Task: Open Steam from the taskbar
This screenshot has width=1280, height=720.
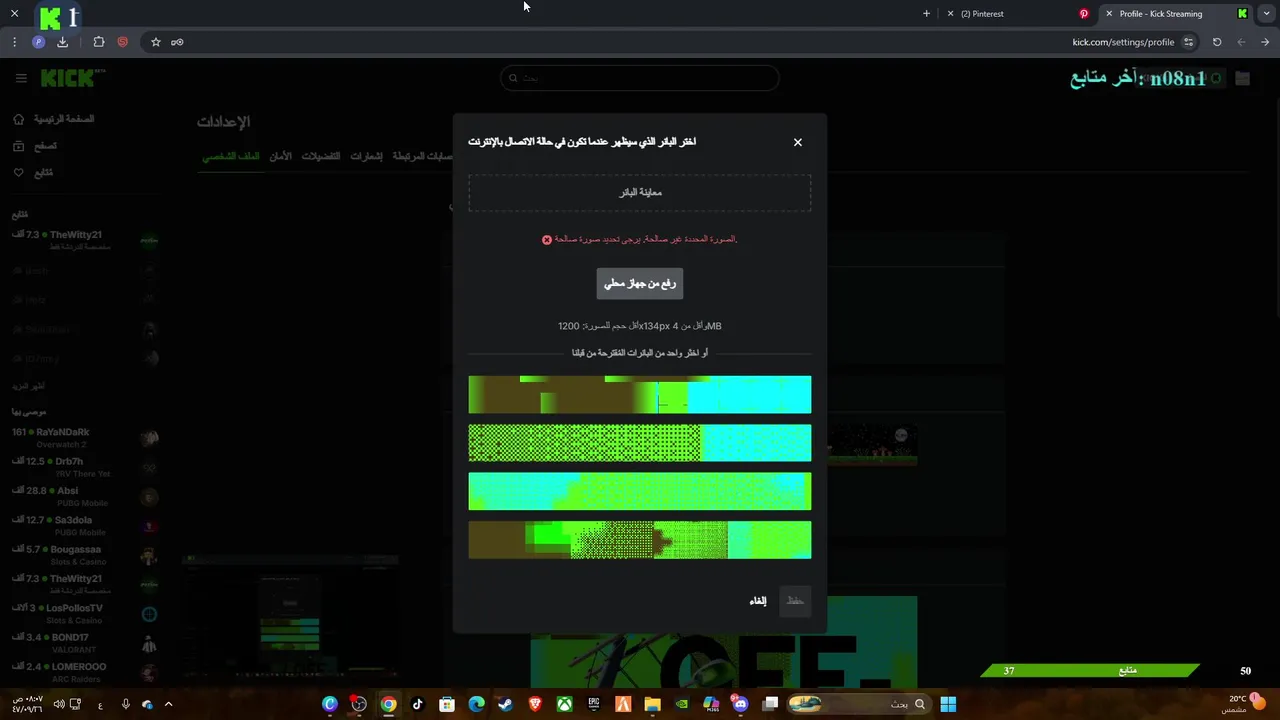Action: click(x=505, y=704)
